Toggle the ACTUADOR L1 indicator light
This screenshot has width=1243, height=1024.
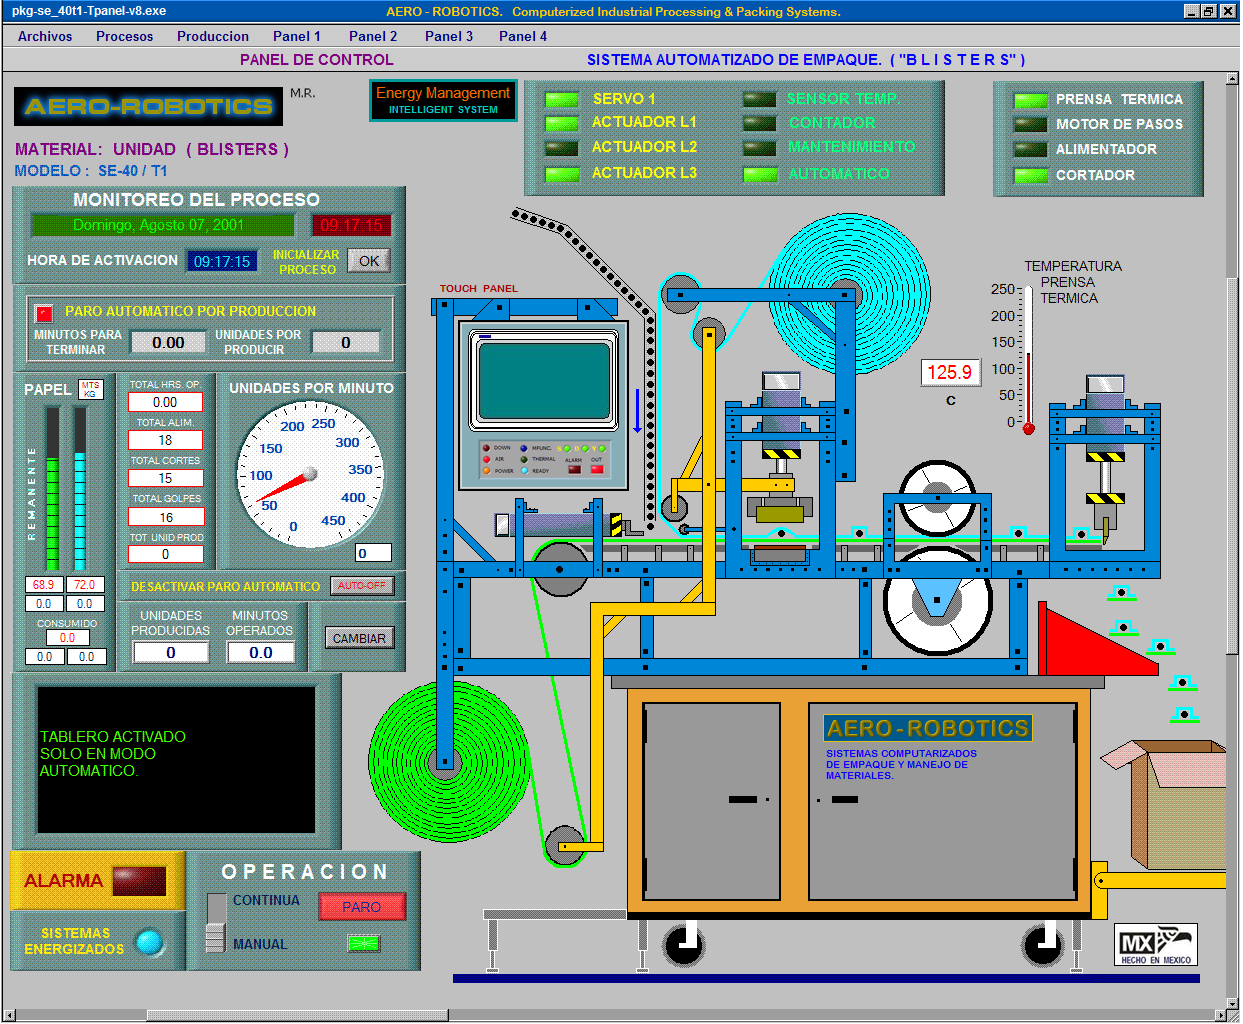pyautogui.click(x=562, y=123)
